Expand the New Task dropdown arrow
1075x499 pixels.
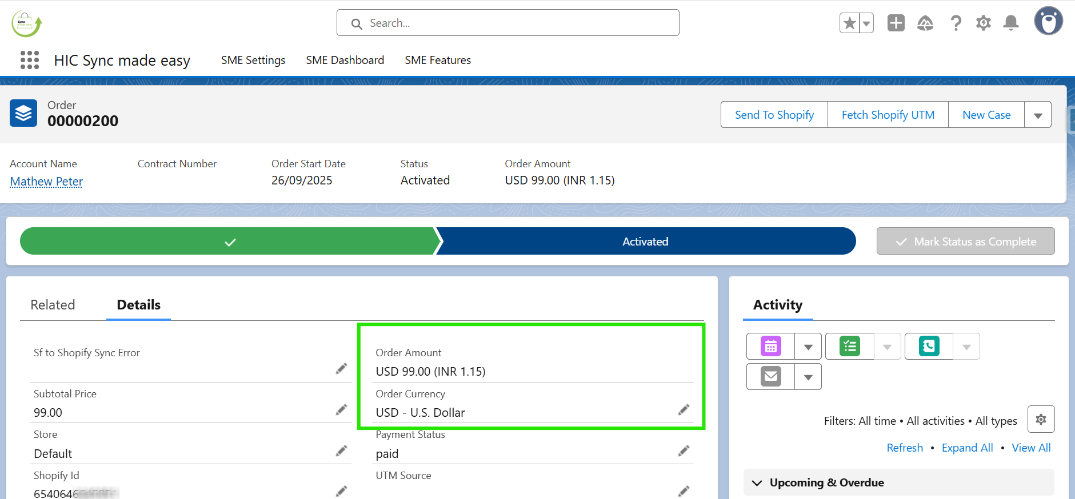887,347
